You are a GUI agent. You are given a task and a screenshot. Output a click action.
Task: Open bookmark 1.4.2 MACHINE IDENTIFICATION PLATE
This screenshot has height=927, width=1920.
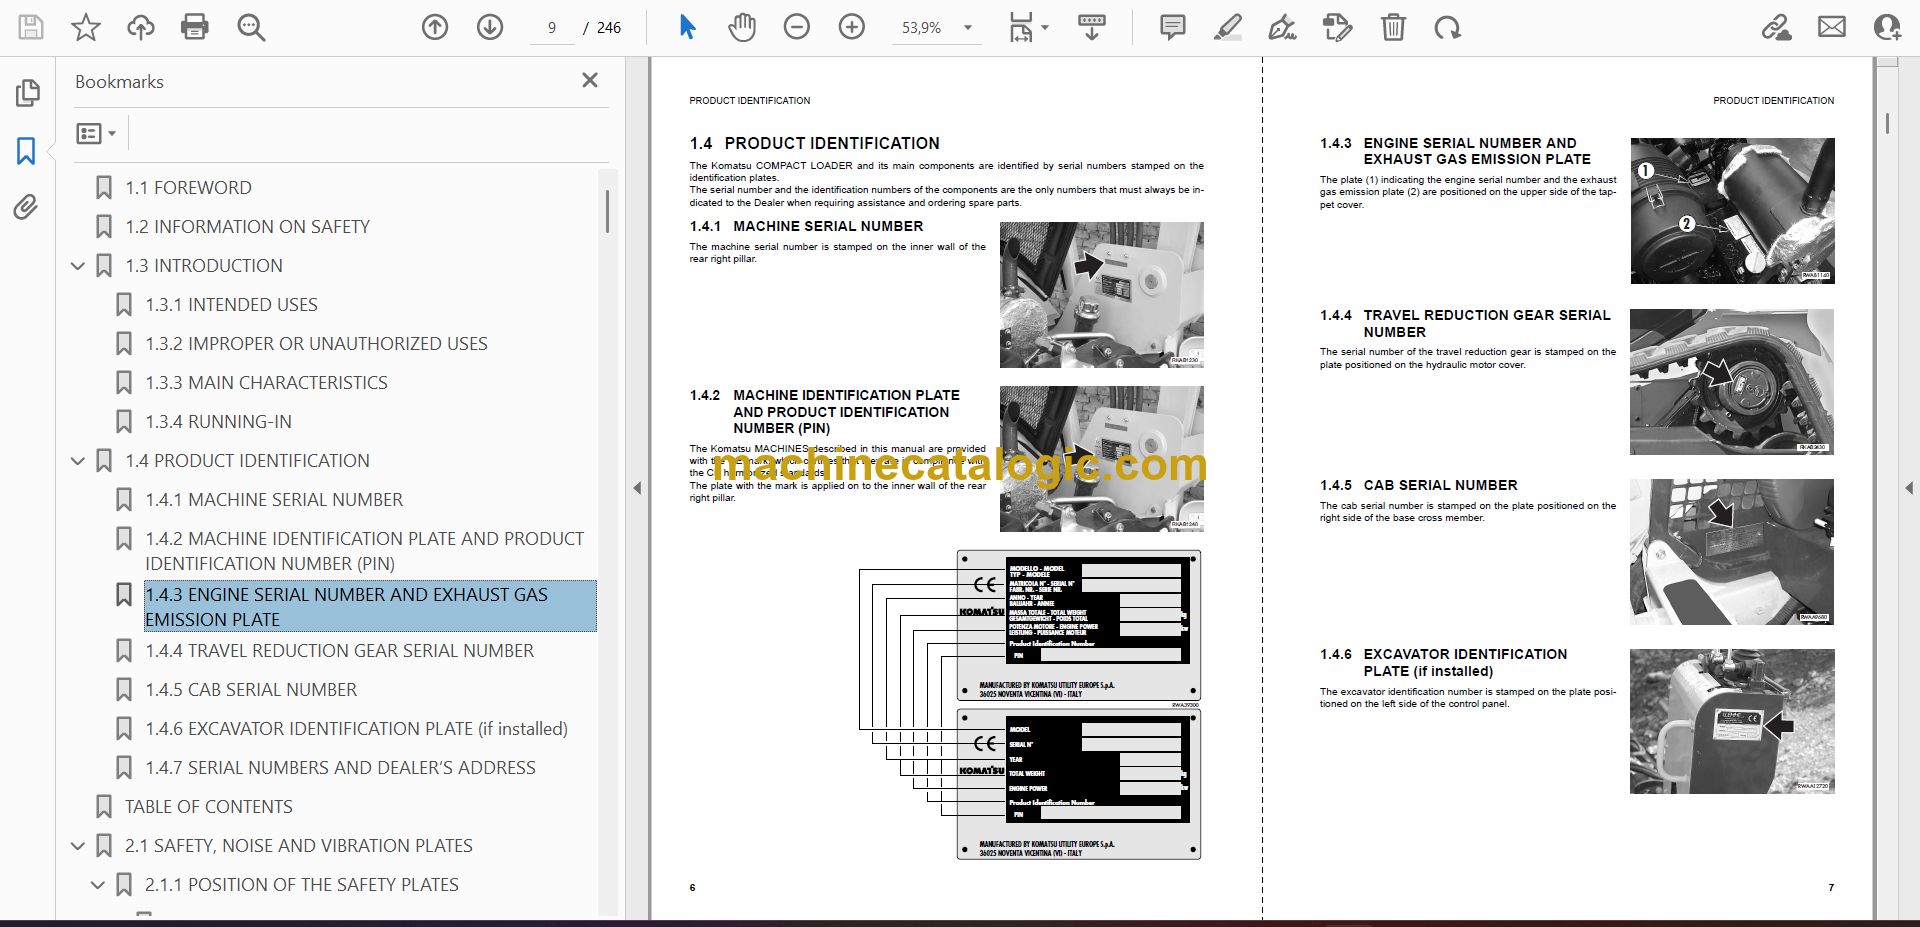(x=365, y=551)
